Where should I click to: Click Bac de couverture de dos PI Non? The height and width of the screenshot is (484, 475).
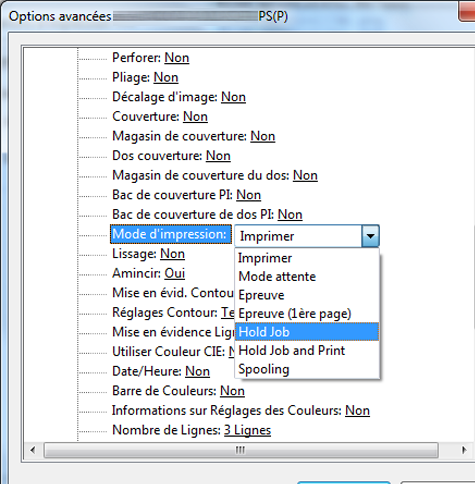[x=290, y=215]
